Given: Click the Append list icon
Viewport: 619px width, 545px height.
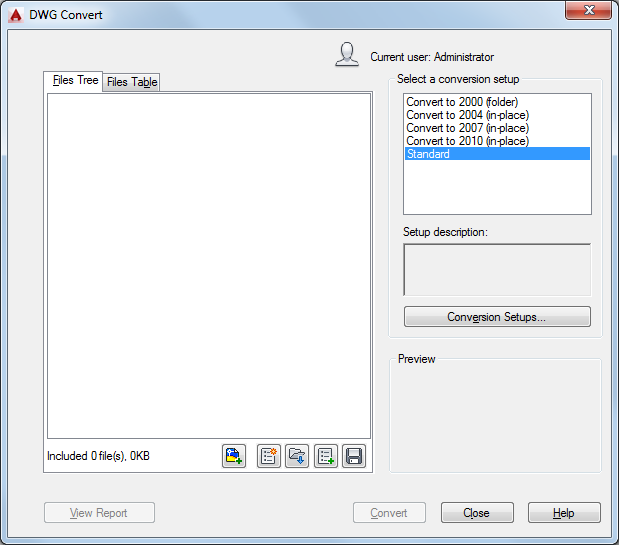Looking at the screenshot, I should coord(326,456).
